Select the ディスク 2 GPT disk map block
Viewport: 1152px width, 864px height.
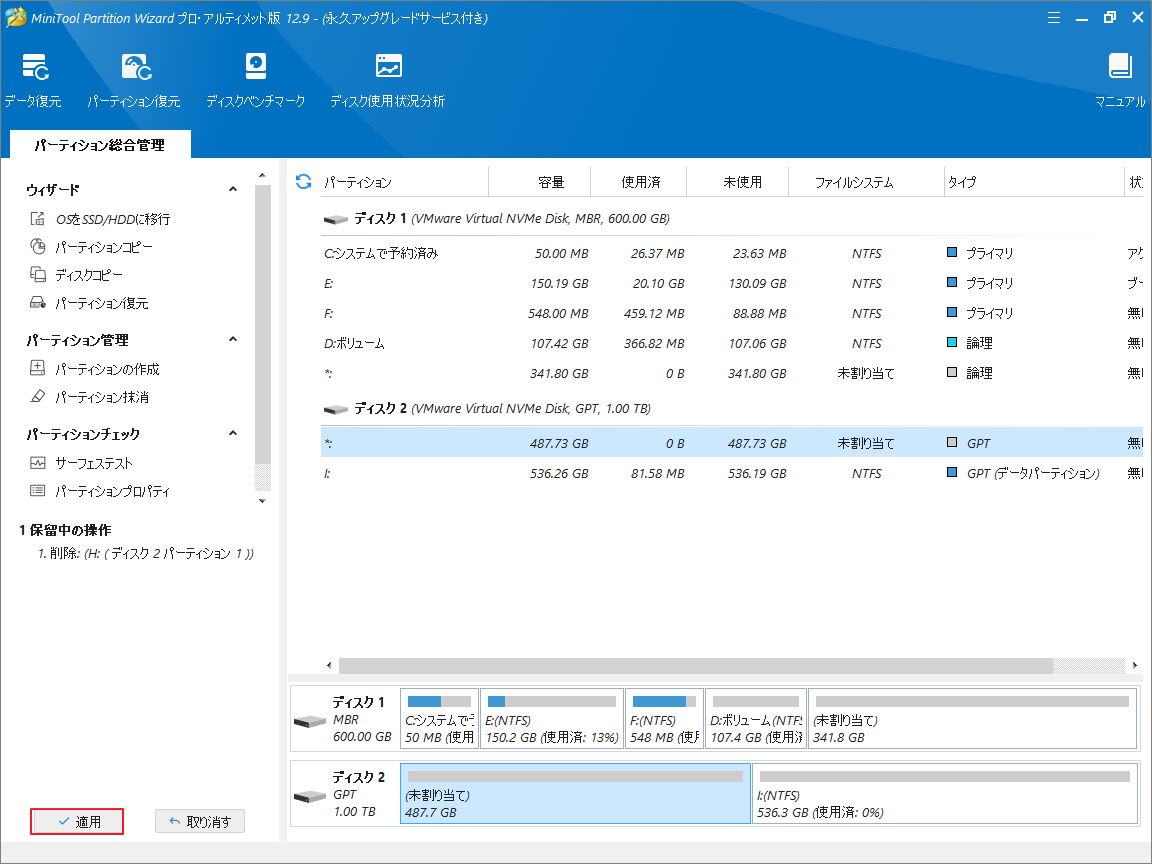click(344, 793)
